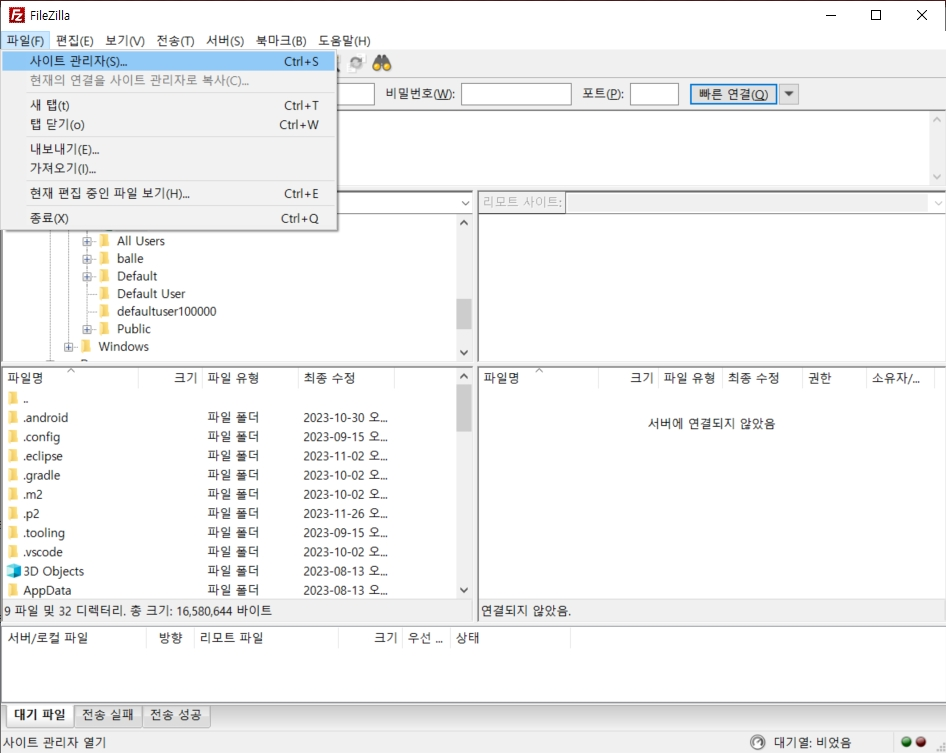Open the local site path dropdown
This screenshot has width=946, height=753.
pos(465,203)
